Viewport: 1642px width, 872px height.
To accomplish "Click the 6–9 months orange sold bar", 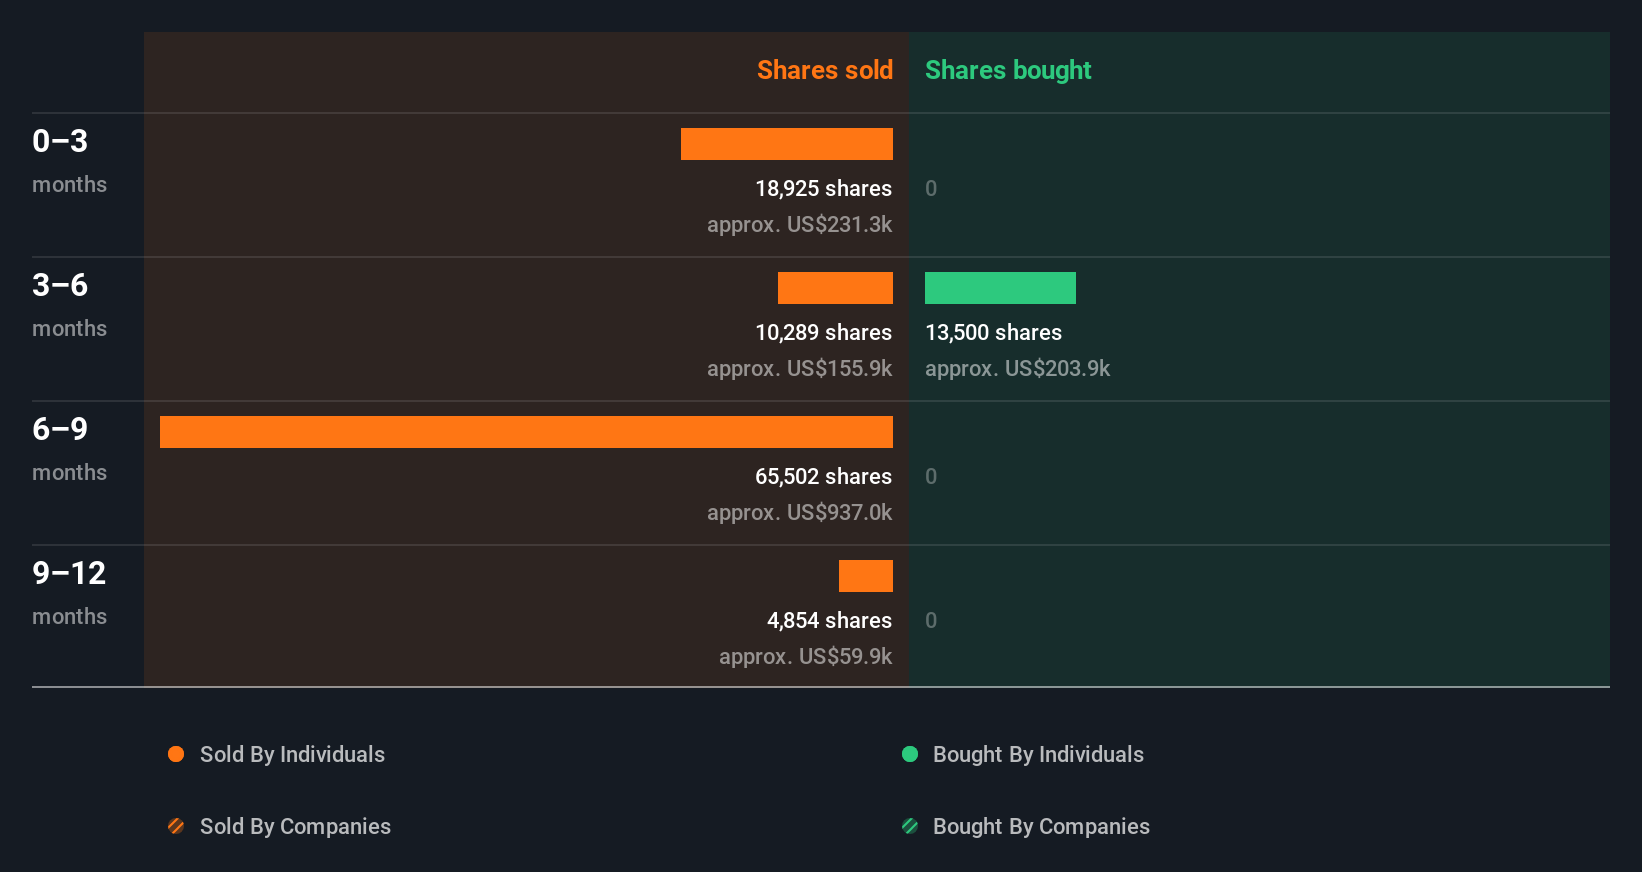I will coord(526,432).
